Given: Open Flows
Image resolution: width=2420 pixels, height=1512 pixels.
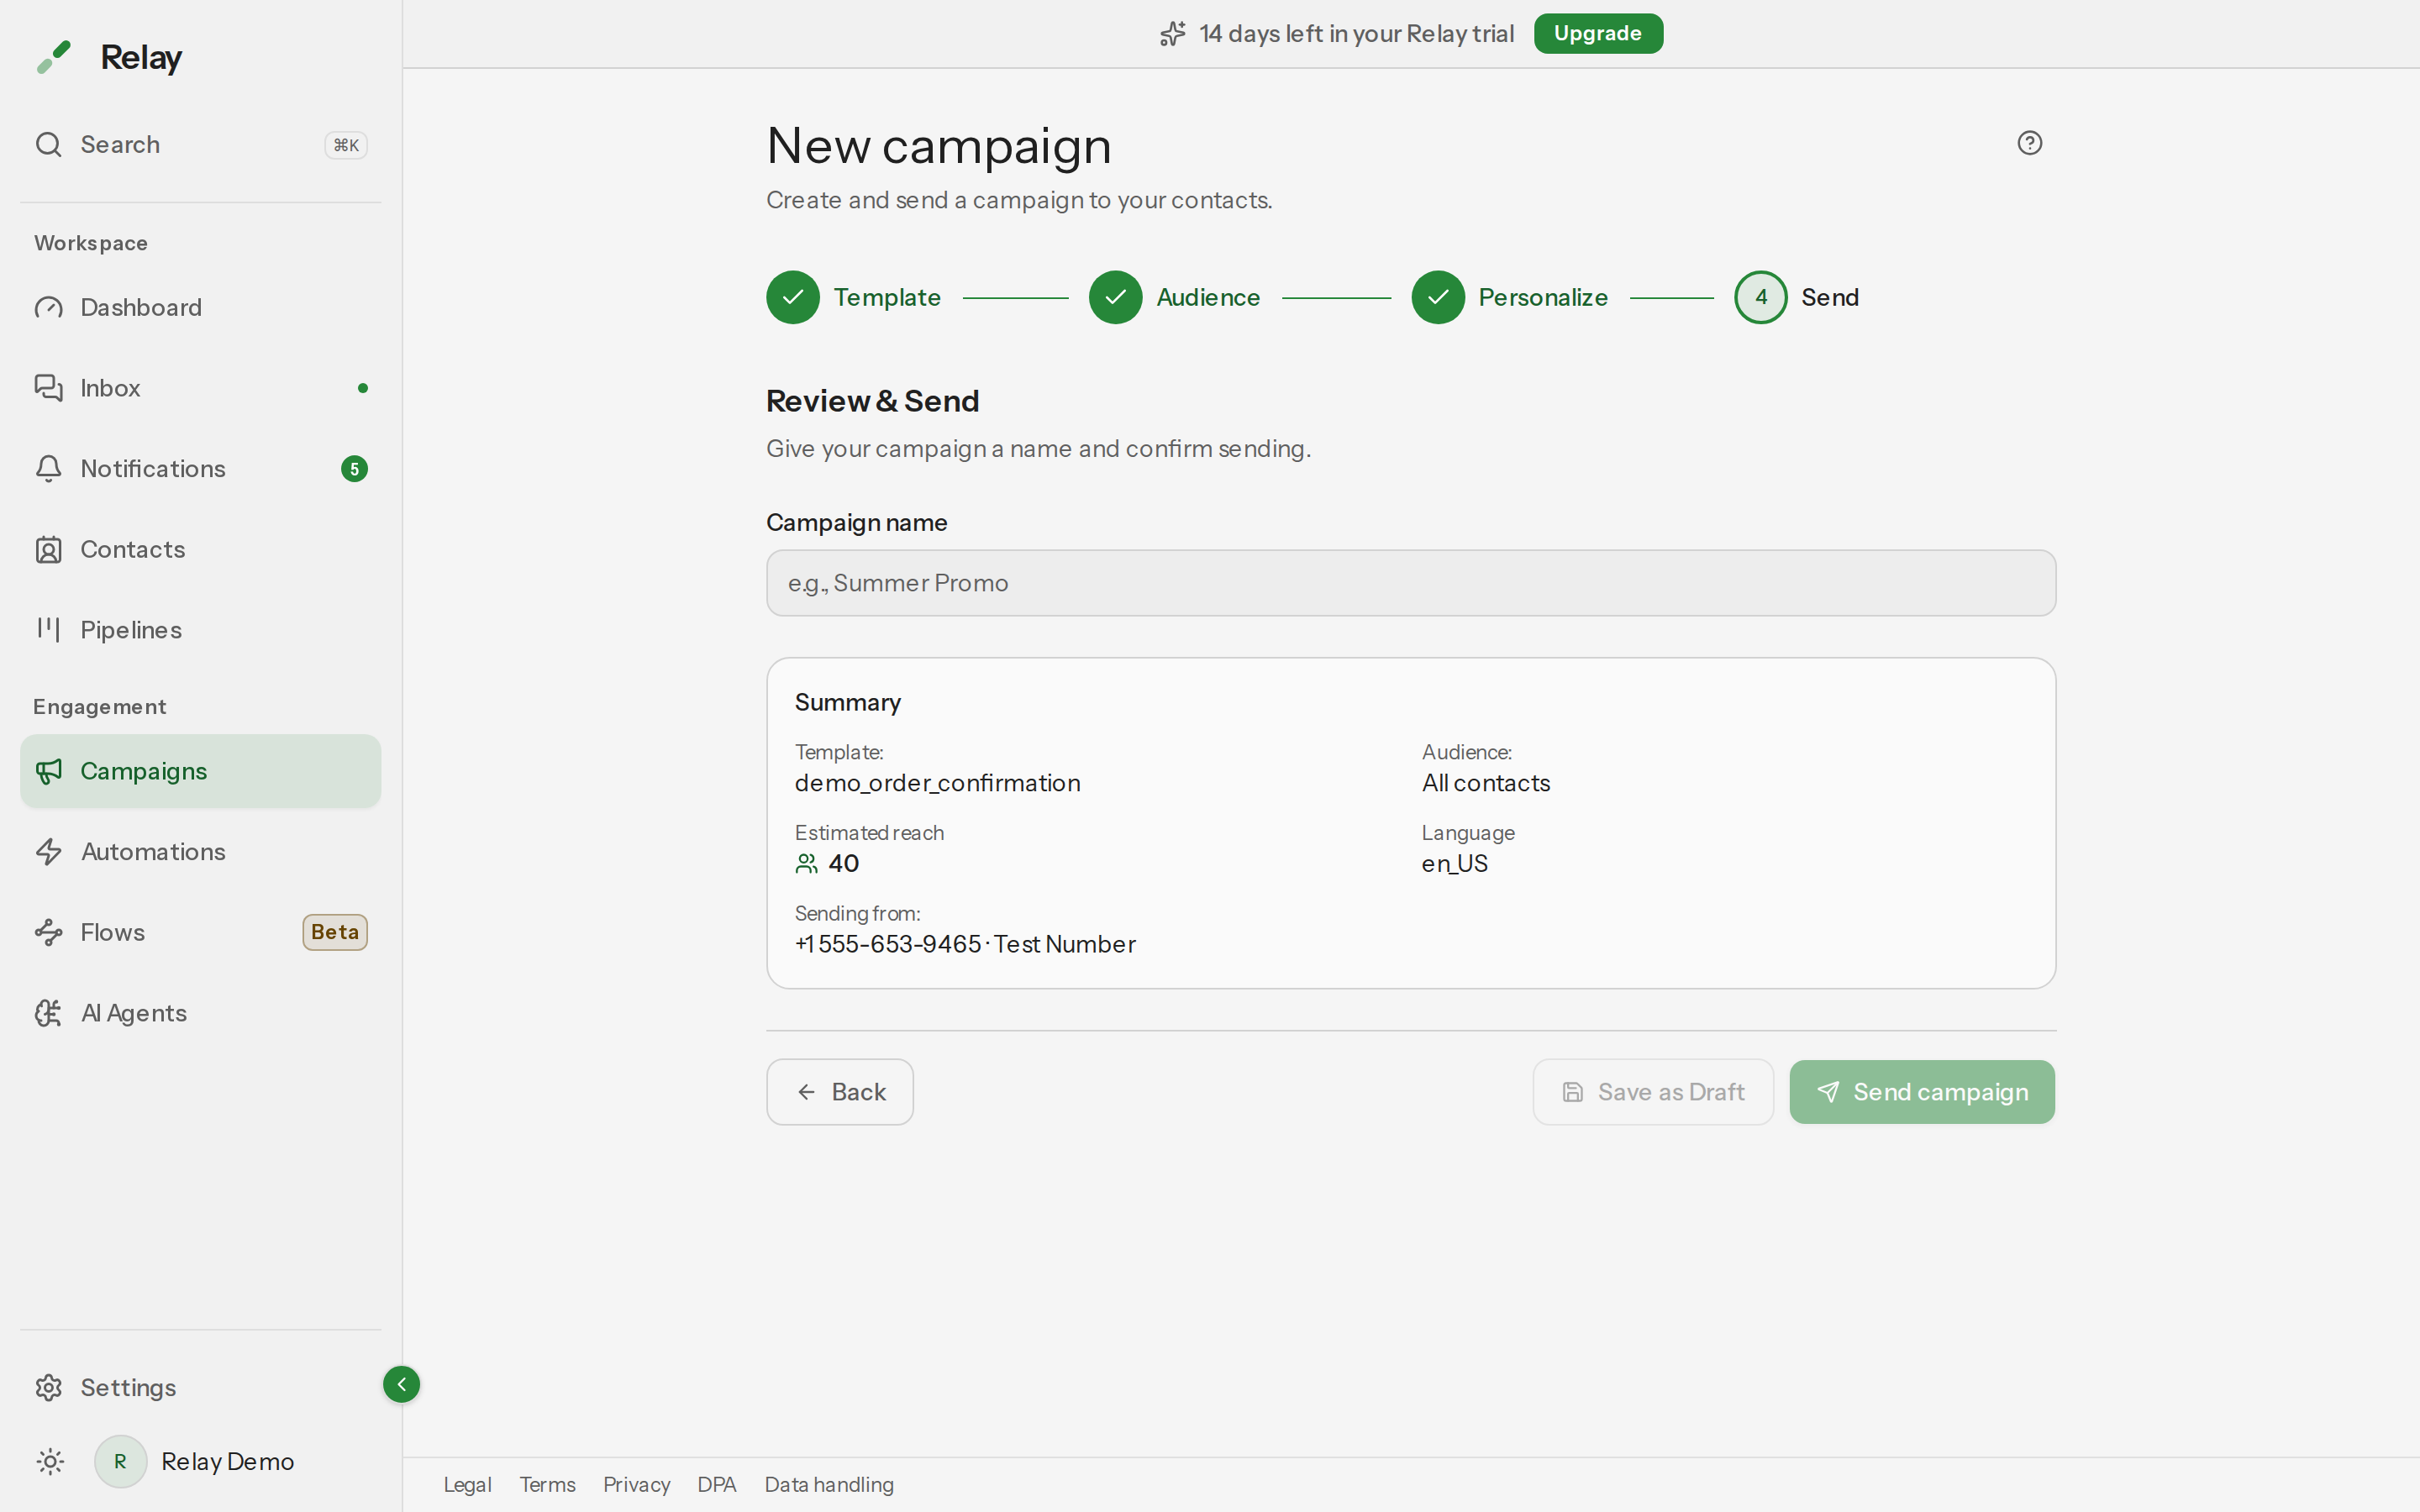Looking at the screenshot, I should pyautogui.click(x=200, y=932).
